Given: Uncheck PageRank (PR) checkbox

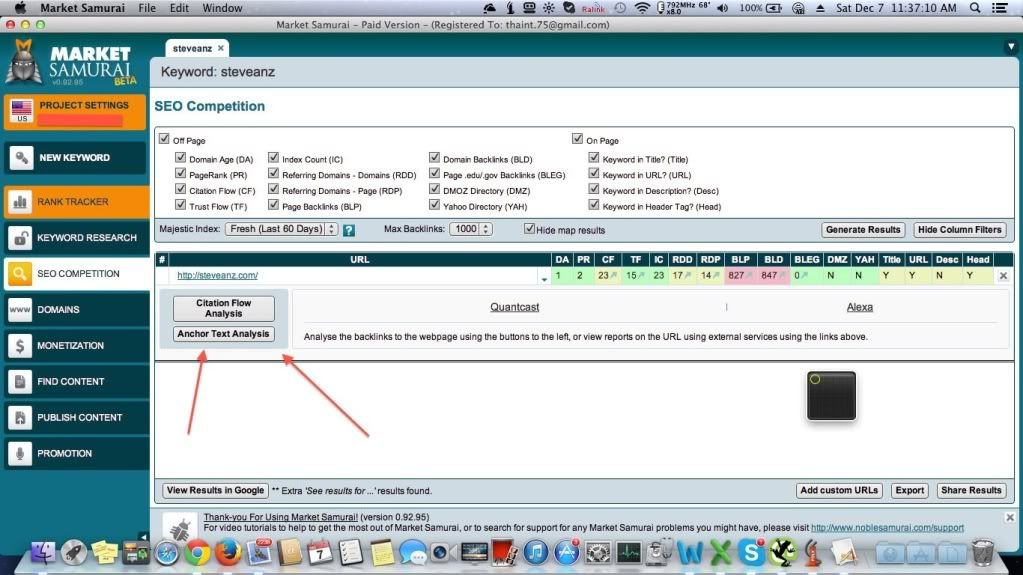Looking at the screenshot, I should click(180, 173).
